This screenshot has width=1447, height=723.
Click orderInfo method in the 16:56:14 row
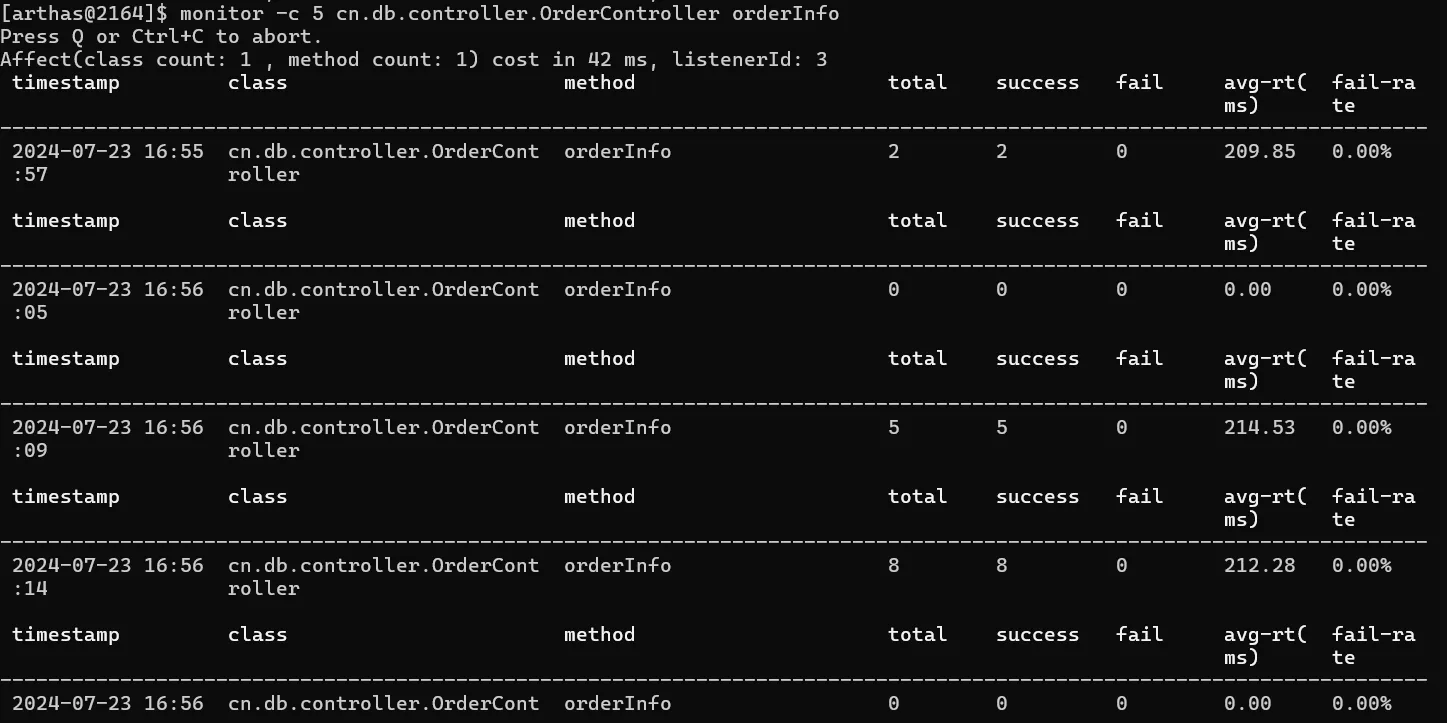point(617,565)
